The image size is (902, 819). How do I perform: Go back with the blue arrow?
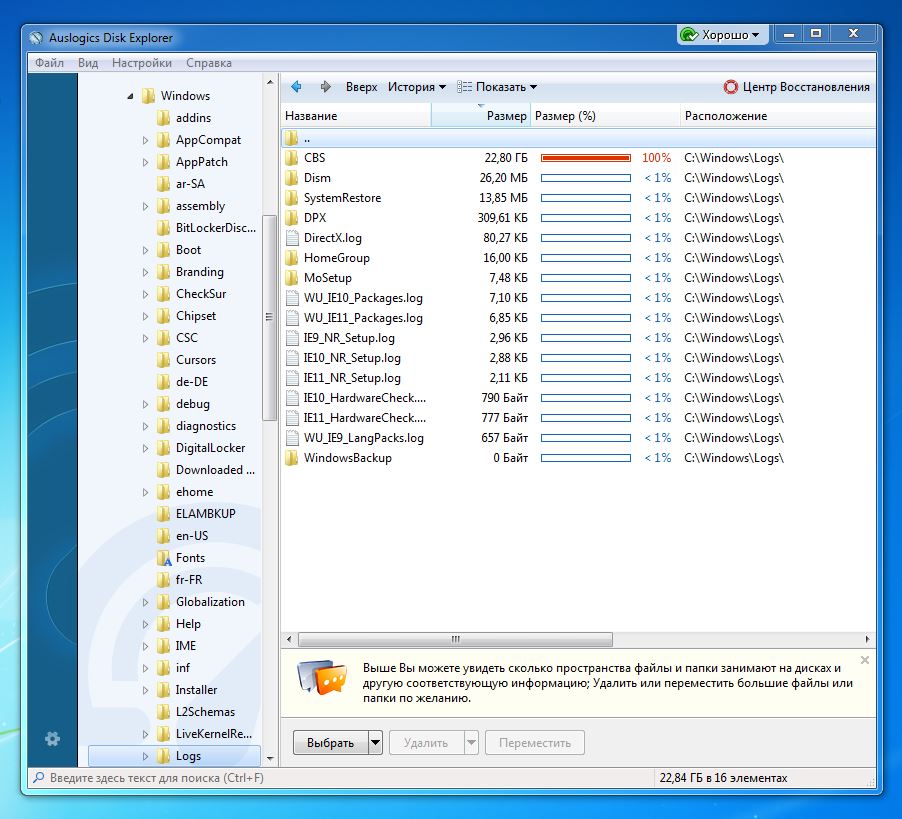pos(296,87)
